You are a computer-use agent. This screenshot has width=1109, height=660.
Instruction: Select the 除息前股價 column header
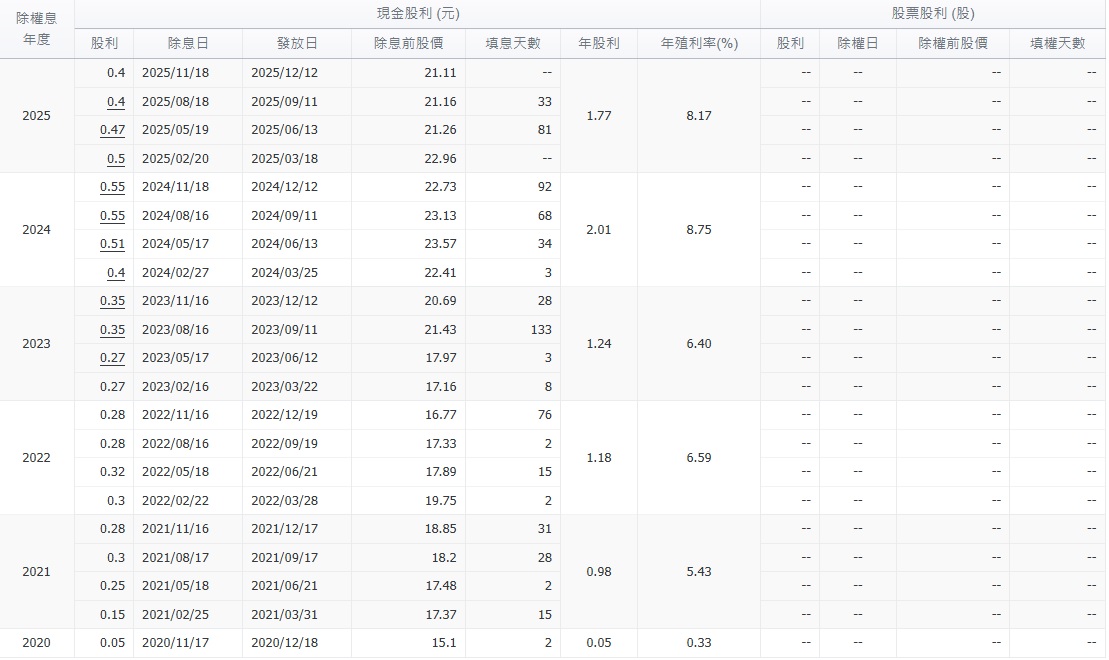tap(408, 44)
